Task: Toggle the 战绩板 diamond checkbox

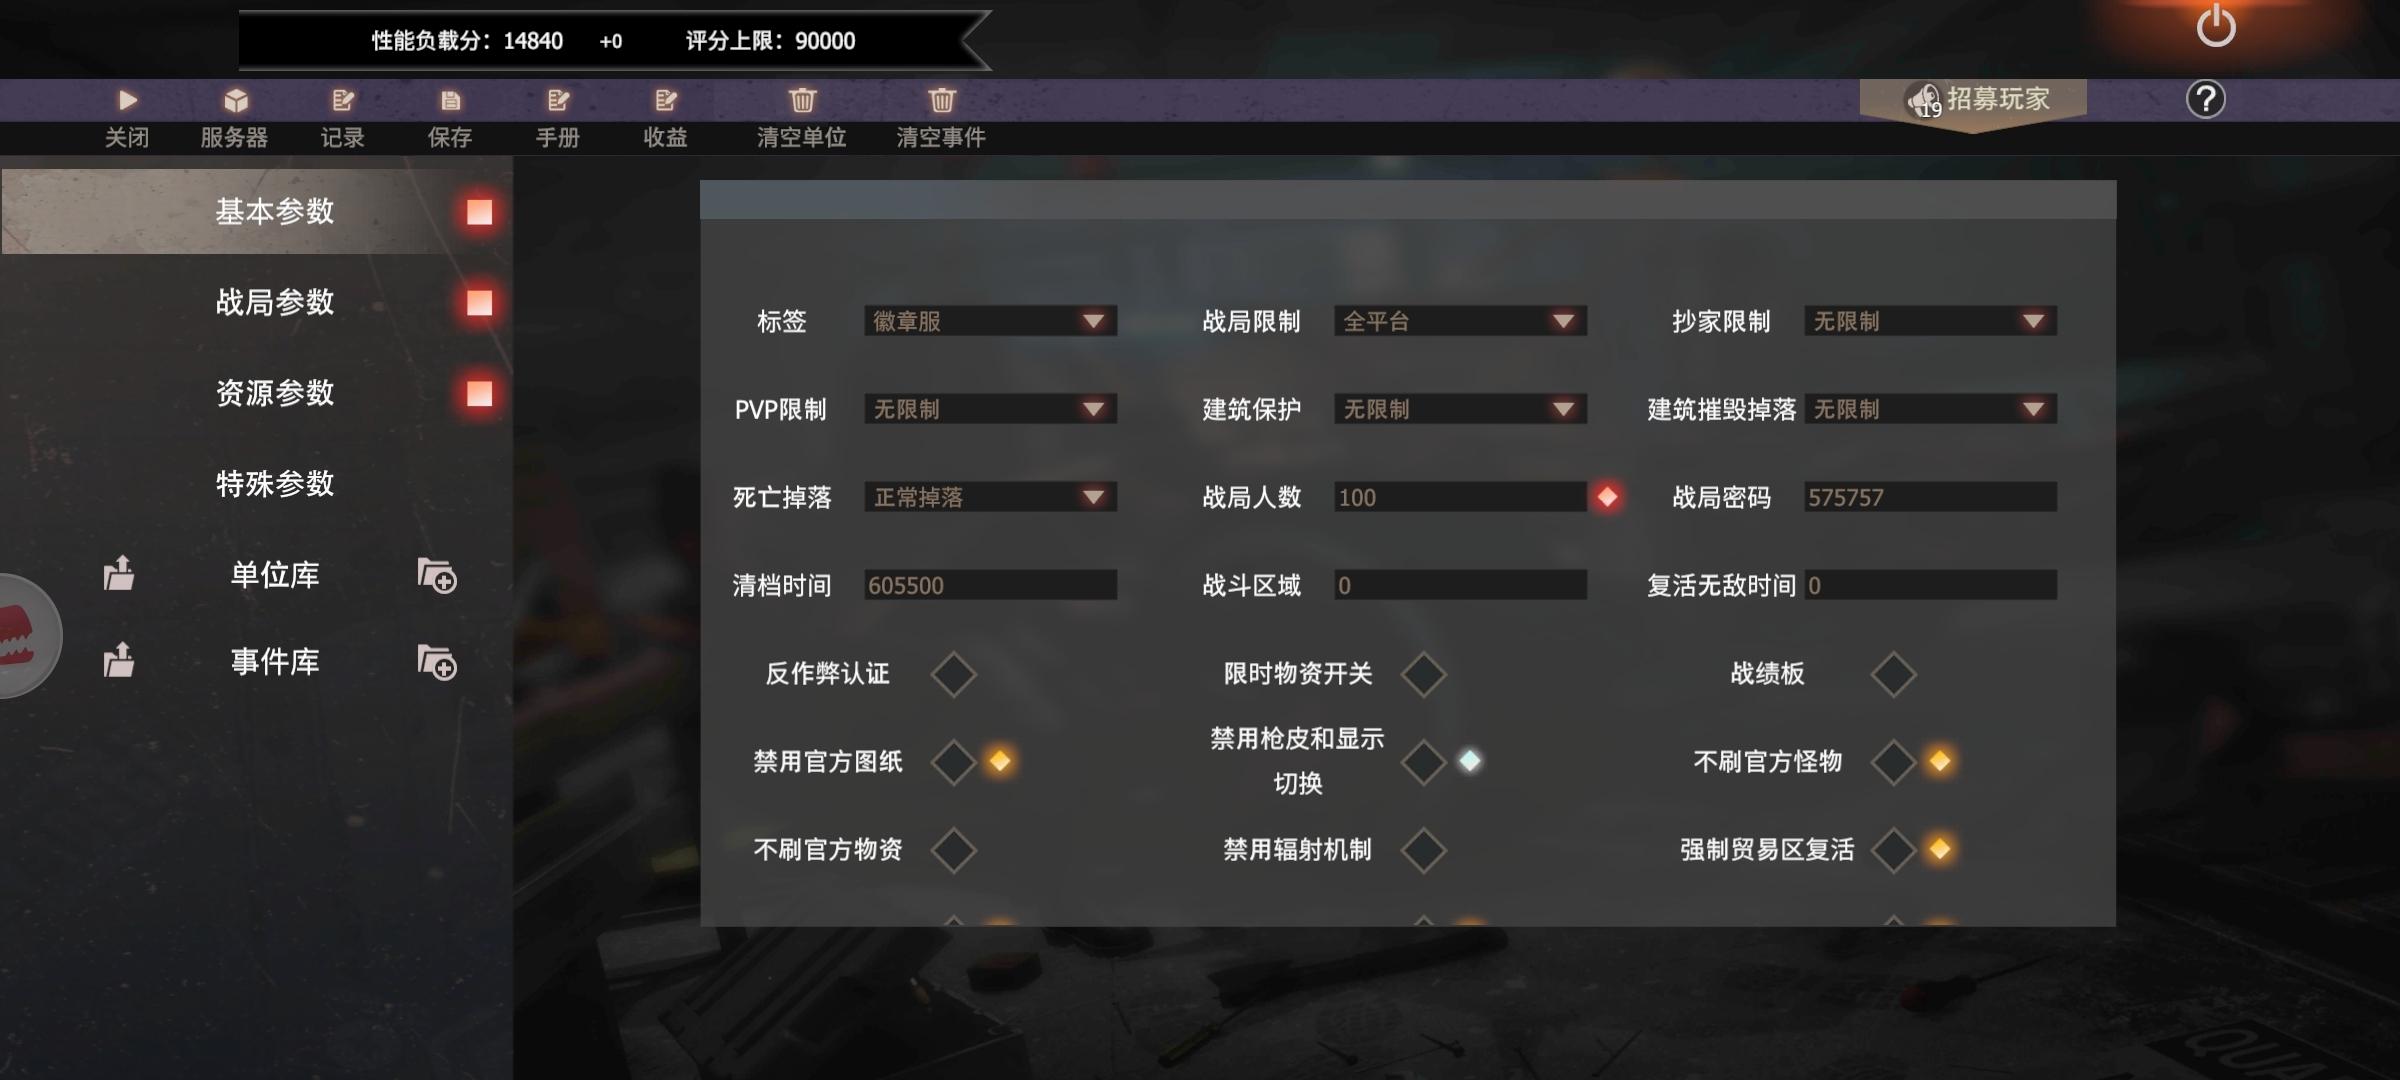Action: coord(1893,674)
